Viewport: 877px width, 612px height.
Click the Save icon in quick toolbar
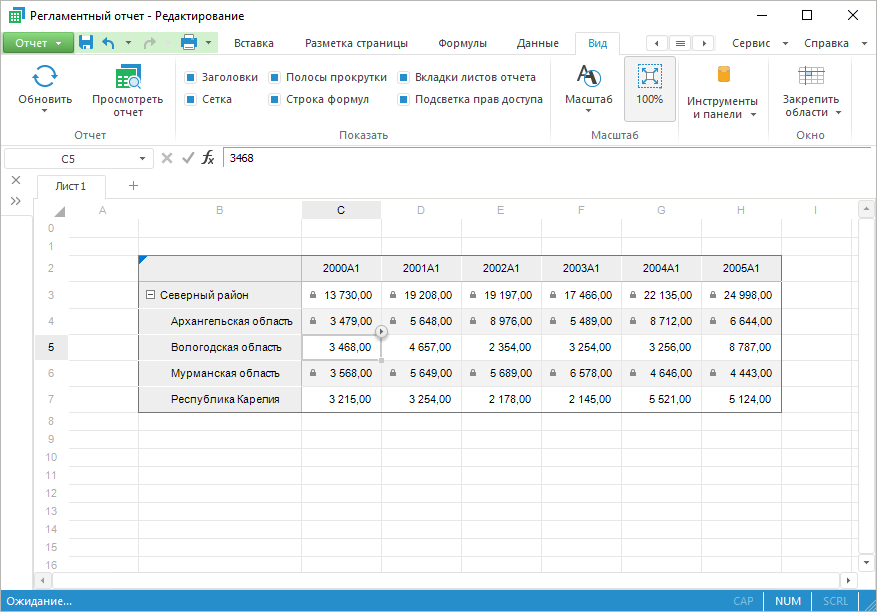(86, 43)
